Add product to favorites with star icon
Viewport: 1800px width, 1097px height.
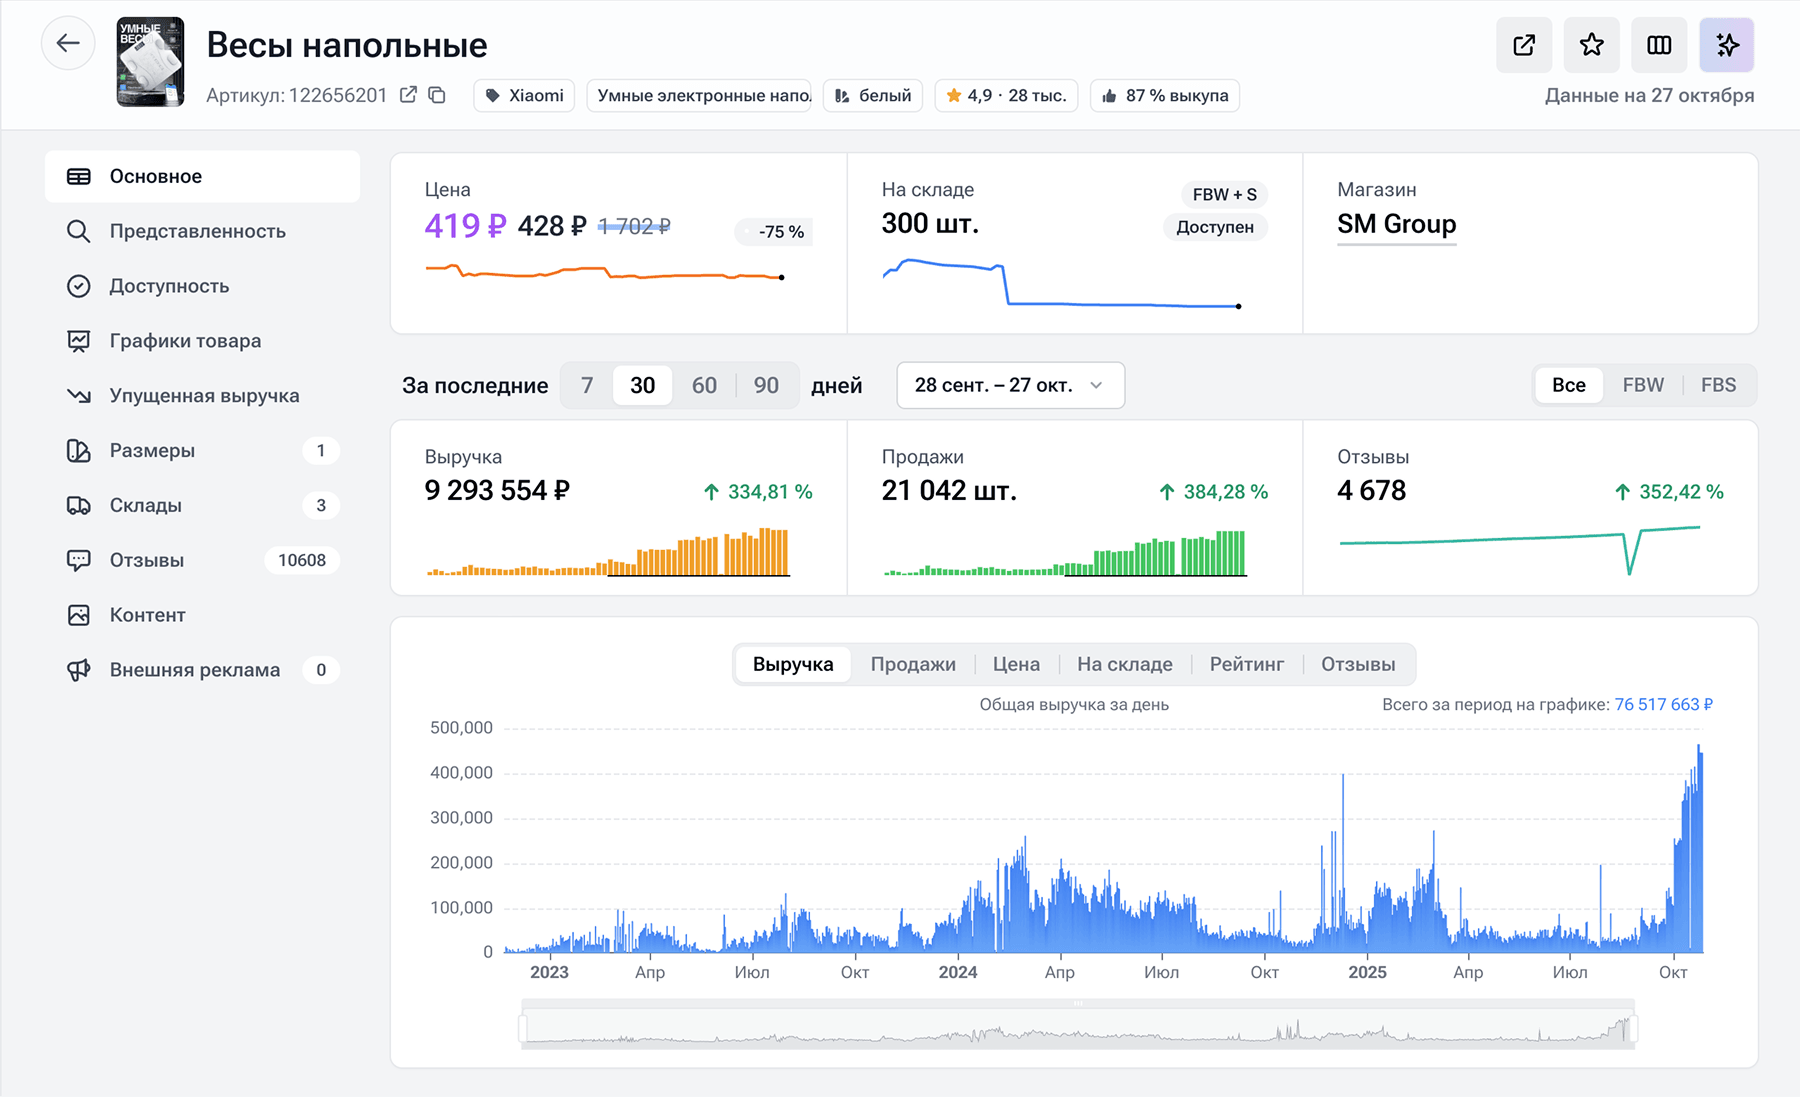(1591, 45)
